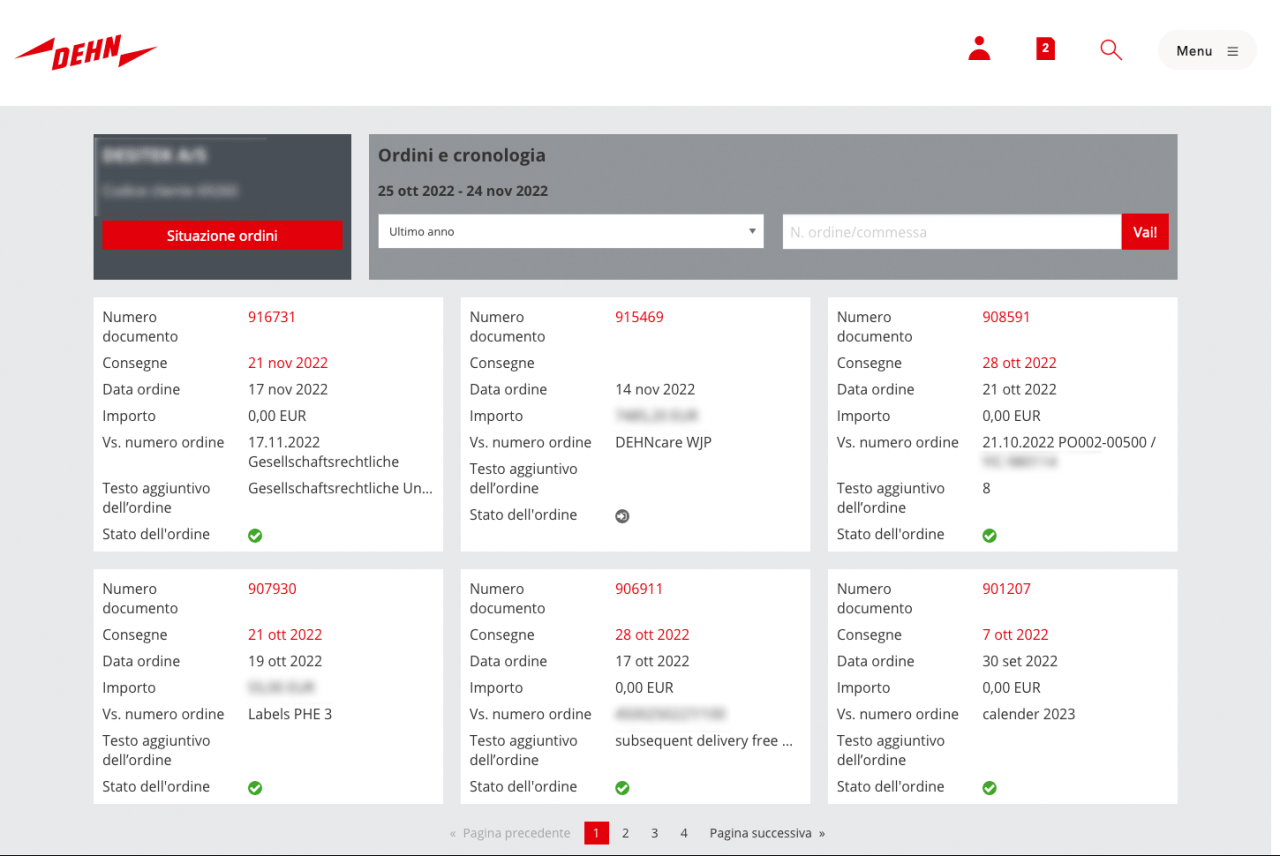Open the red notifications icon showing 2
The width and height of the screenshot is (1280, 856).
1045,49
